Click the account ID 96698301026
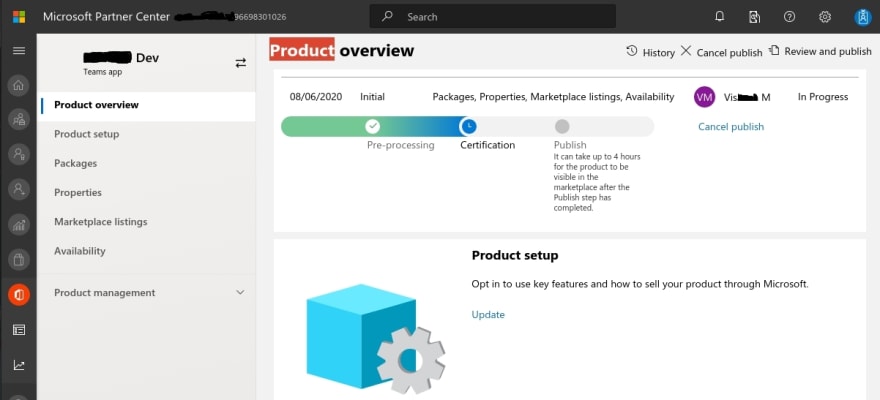880x400 pixels. 260,17
